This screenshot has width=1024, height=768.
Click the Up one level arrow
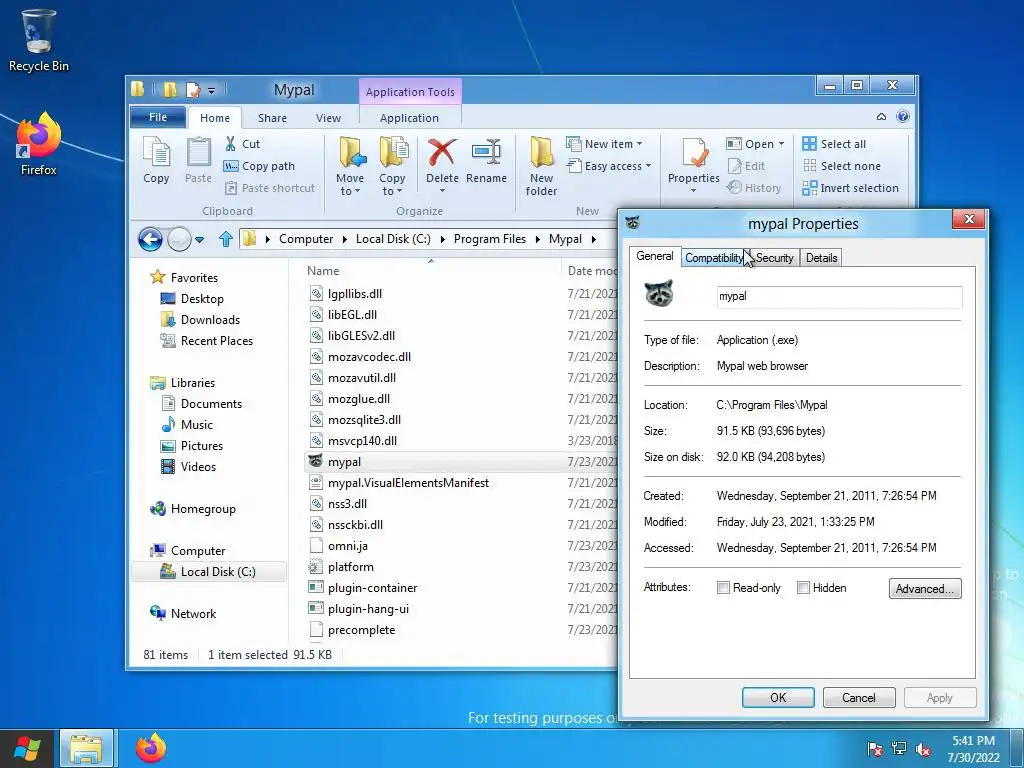(x=226, y=239)
